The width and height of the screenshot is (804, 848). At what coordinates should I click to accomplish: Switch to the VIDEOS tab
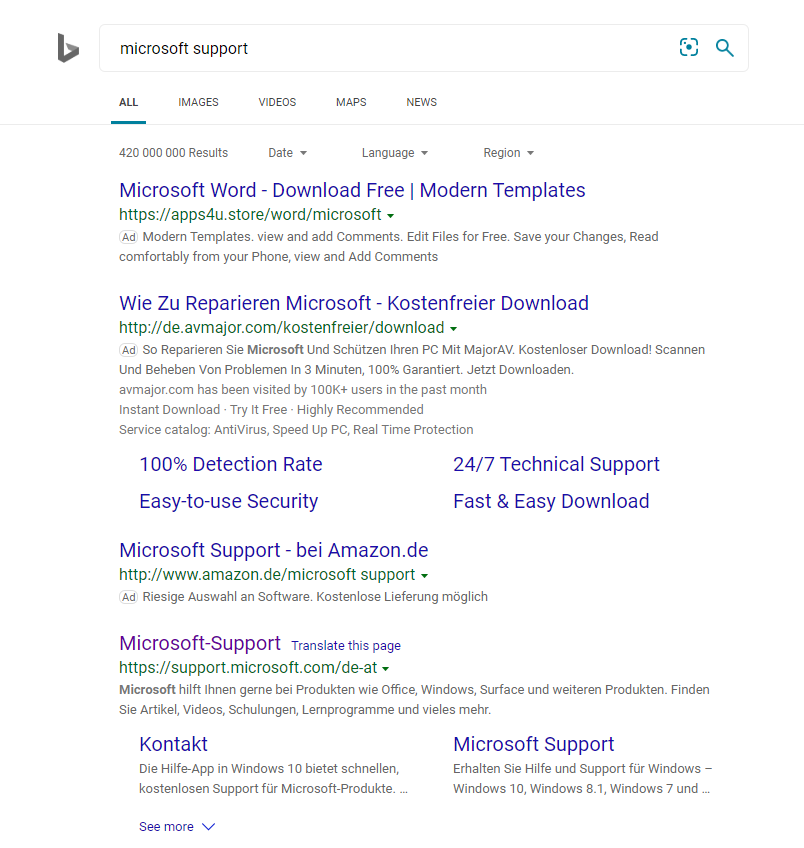[x=277, y=102]
